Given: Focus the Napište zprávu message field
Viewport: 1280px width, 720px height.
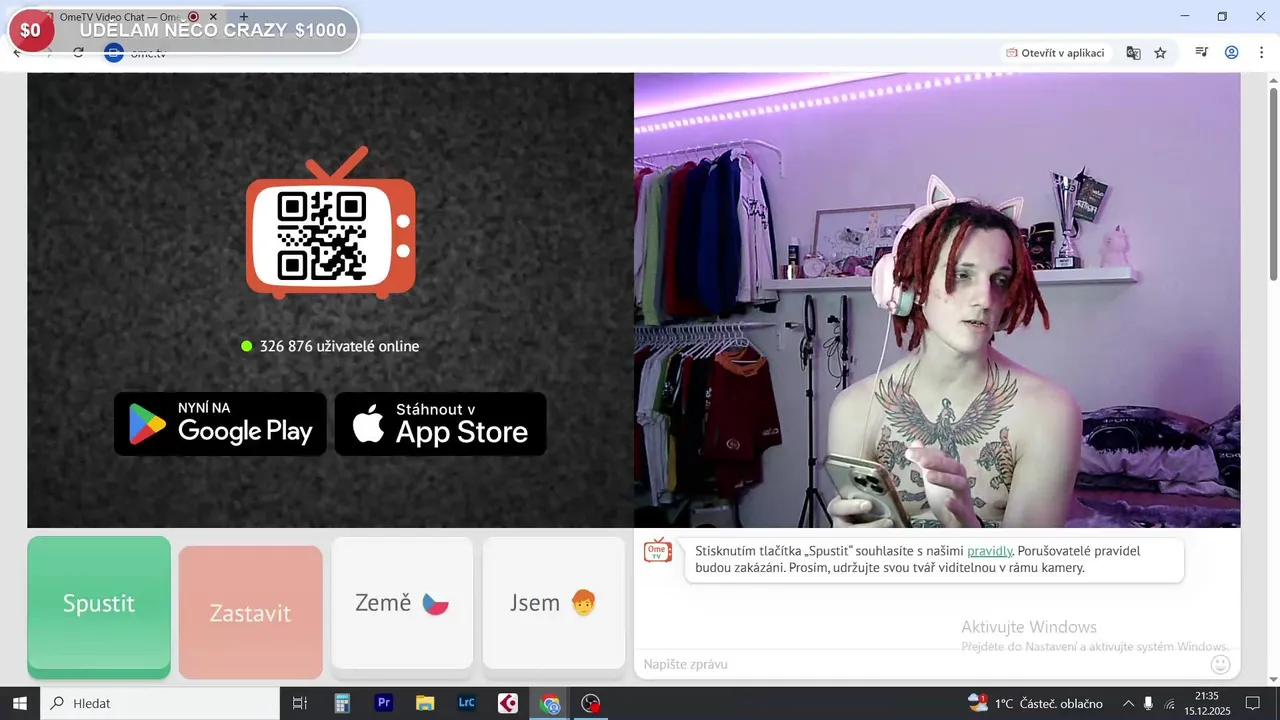Looking at the screenshot, I should pyautogui.click(x=920, y=664).
